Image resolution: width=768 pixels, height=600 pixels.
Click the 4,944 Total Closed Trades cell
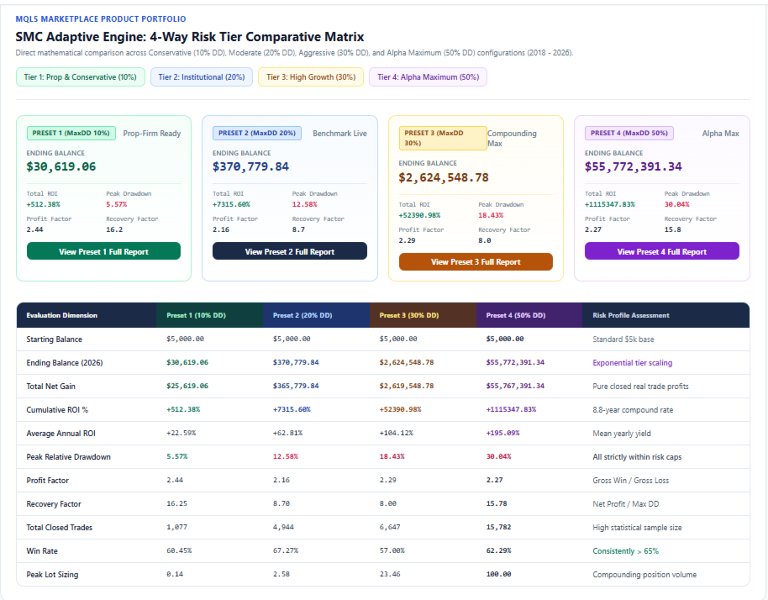coord(283,527)
